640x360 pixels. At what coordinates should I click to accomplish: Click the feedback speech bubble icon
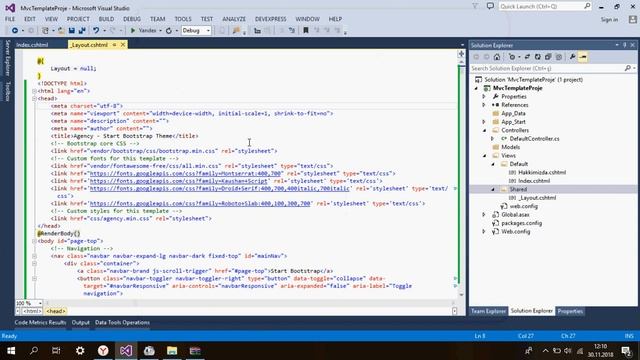(490, 6)
